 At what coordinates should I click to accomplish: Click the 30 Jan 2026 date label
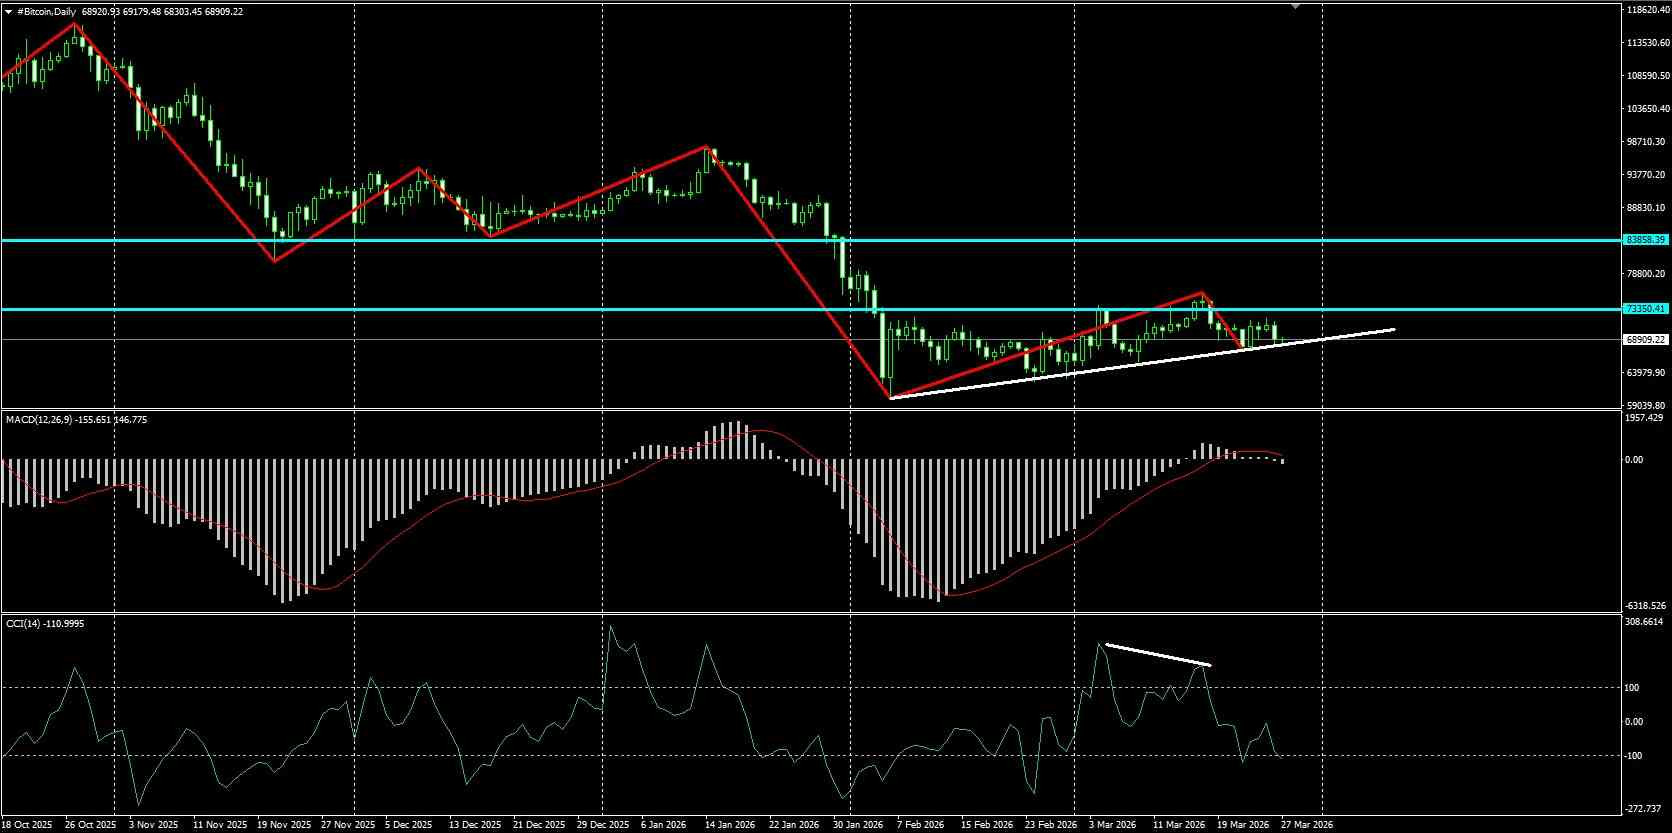tap(858, 825)
